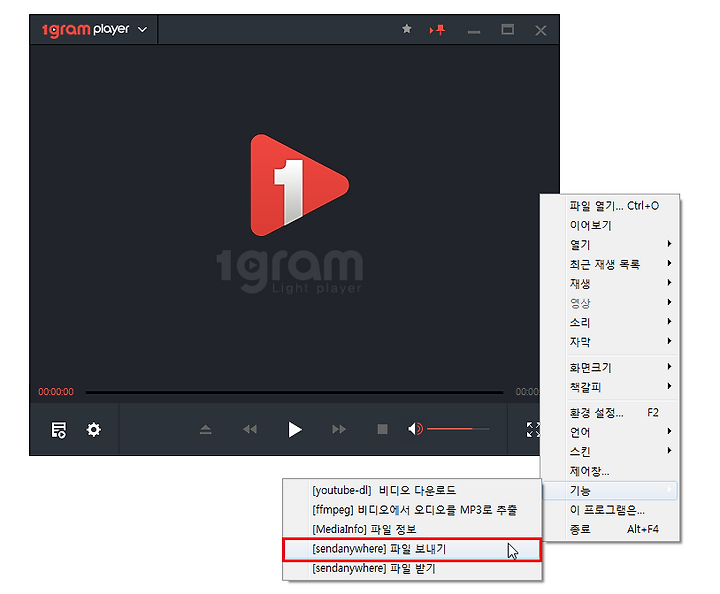The width and height of the screenshot is (720, 594).
Task: Expand the 열기 submenu
Action: point(610,244)
